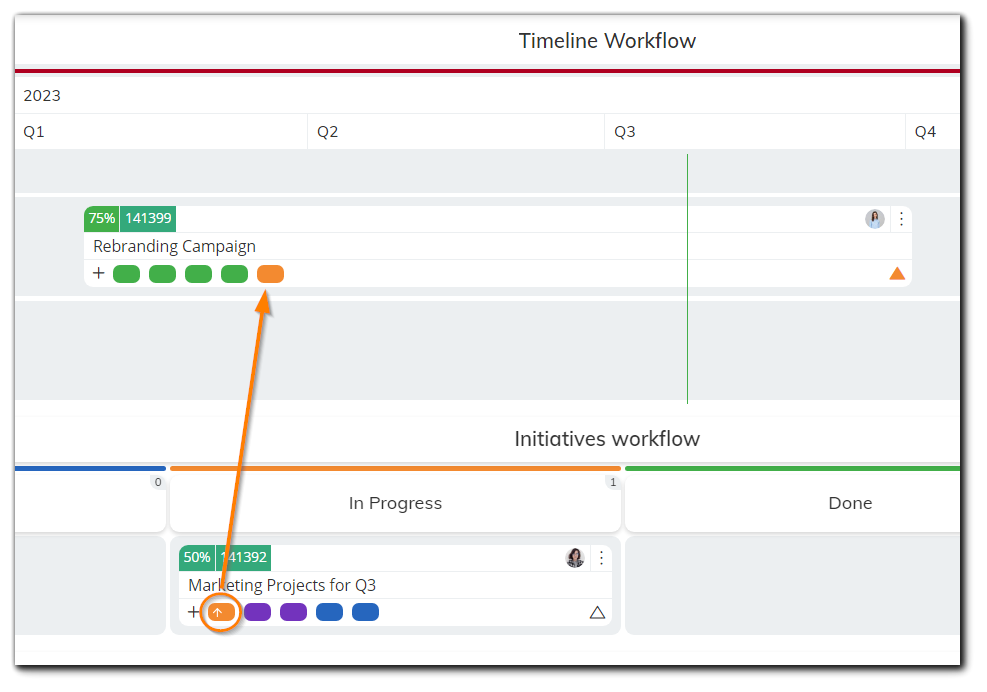The width and height of the screenshot is (987, 692).
Task: Click the Rebranding Campaign card title link
Action: tap(173, 246)
